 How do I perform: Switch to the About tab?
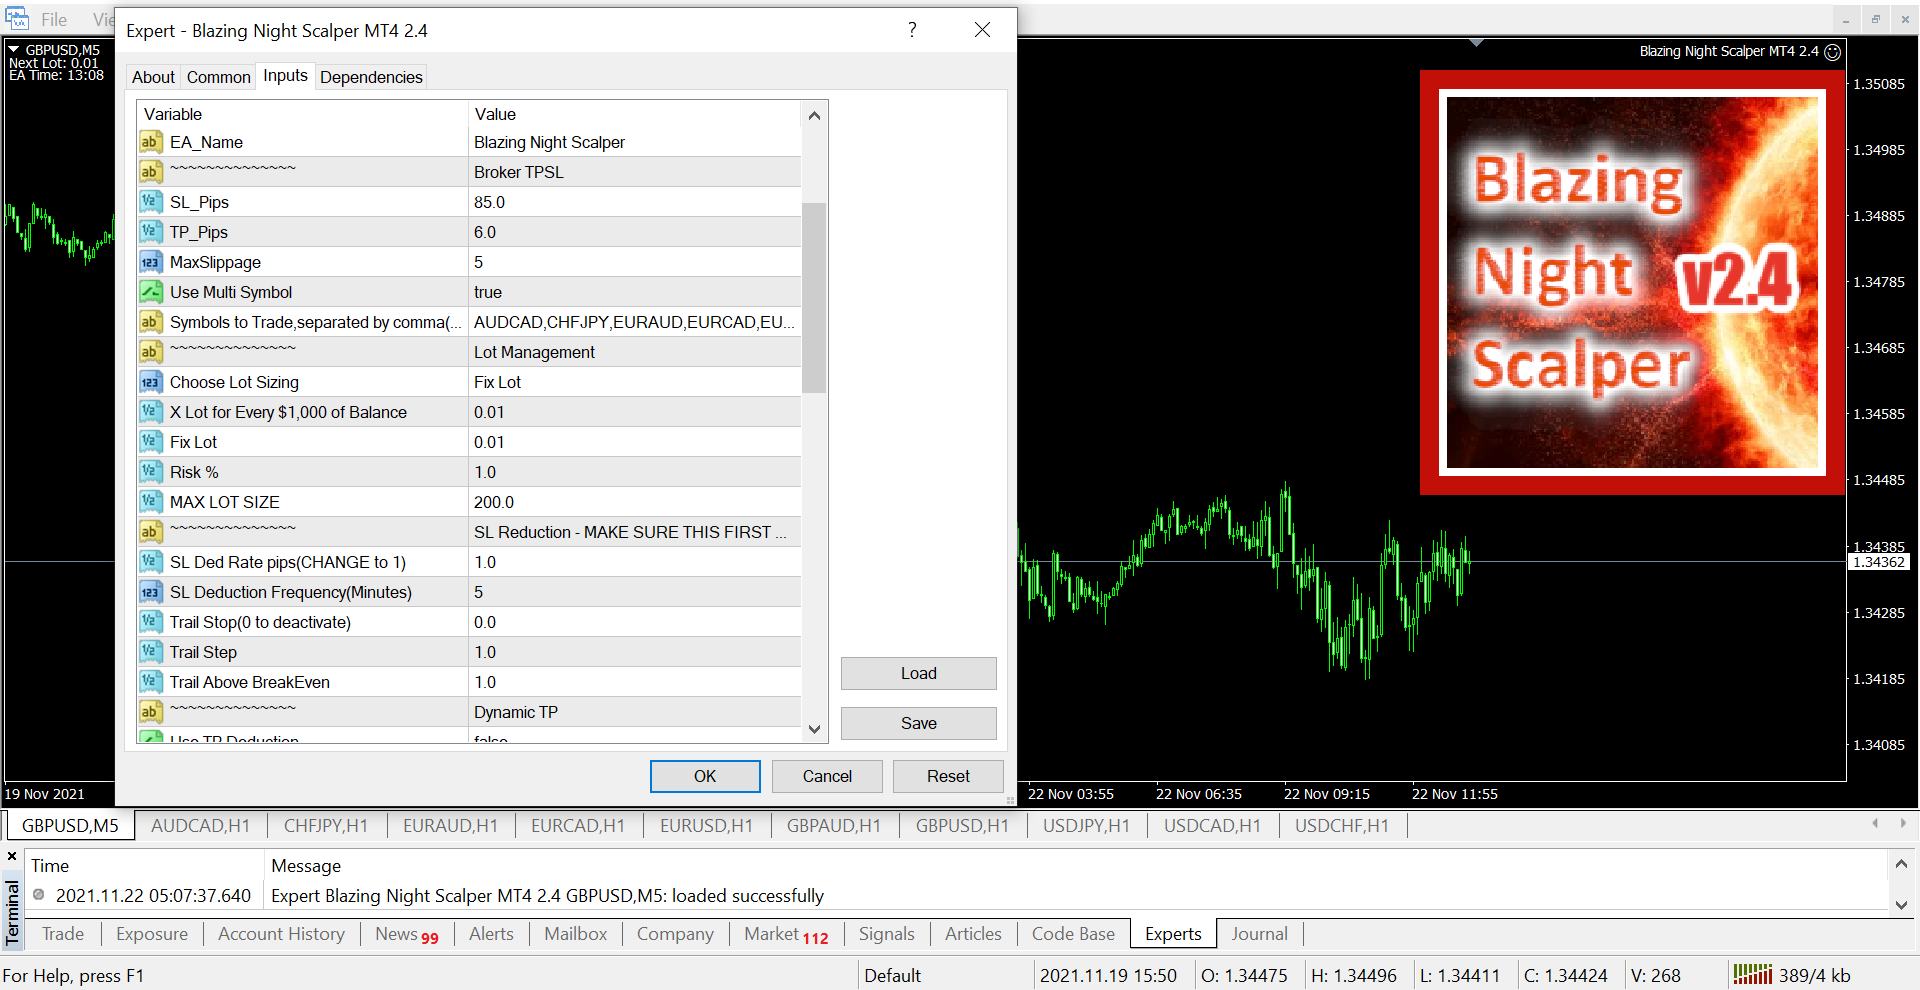coord(153,77)
